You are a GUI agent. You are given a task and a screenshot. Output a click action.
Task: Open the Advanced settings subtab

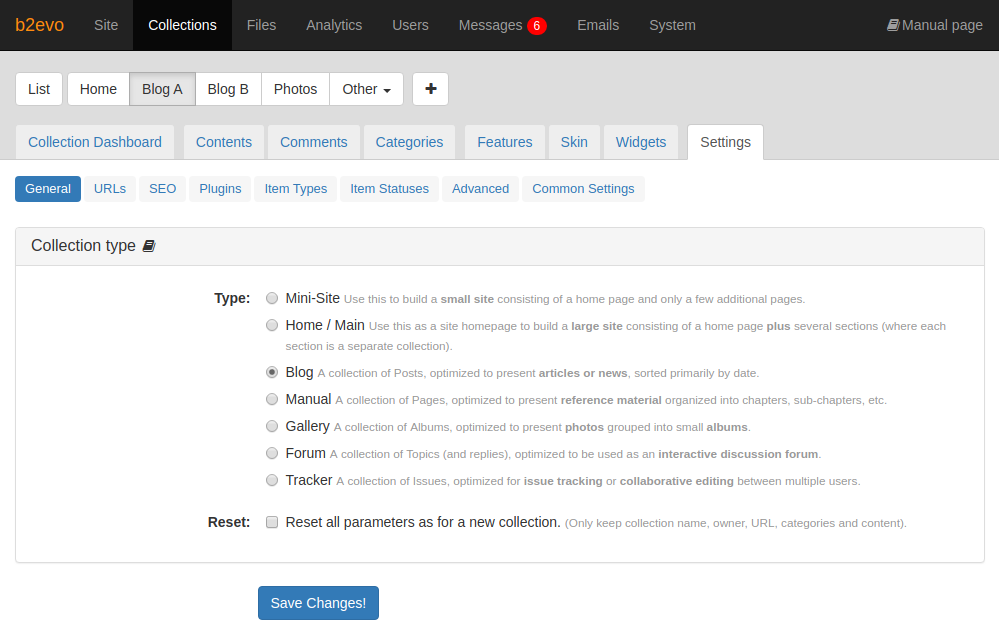click(480, 189)
